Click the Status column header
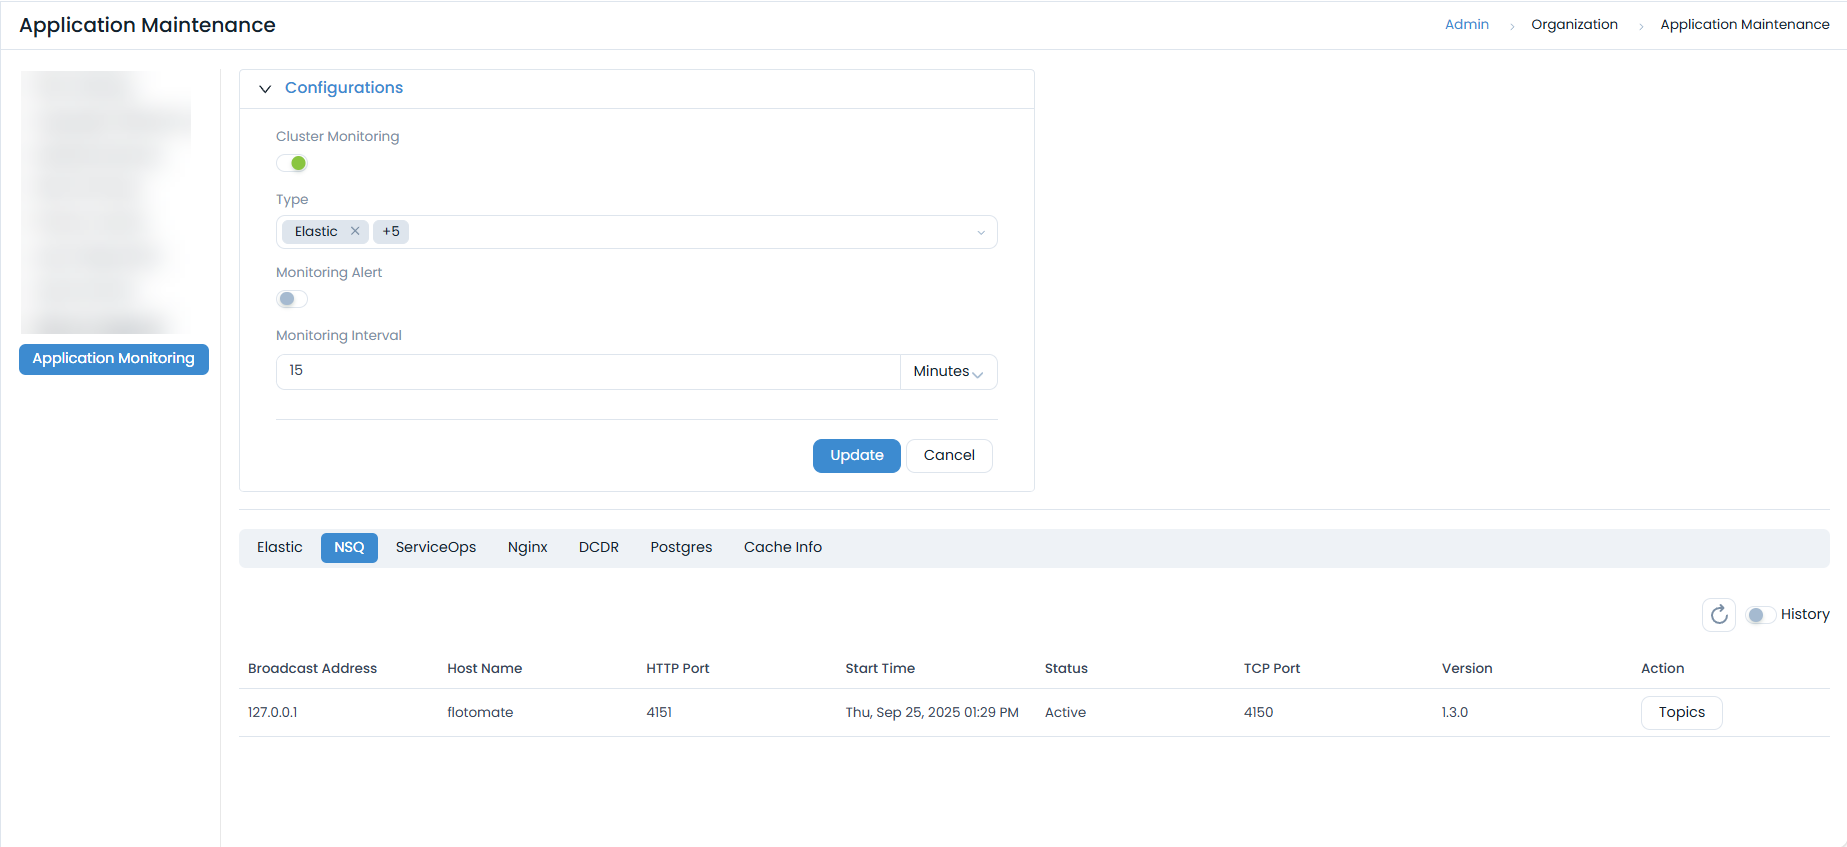 coord(1066,669)
